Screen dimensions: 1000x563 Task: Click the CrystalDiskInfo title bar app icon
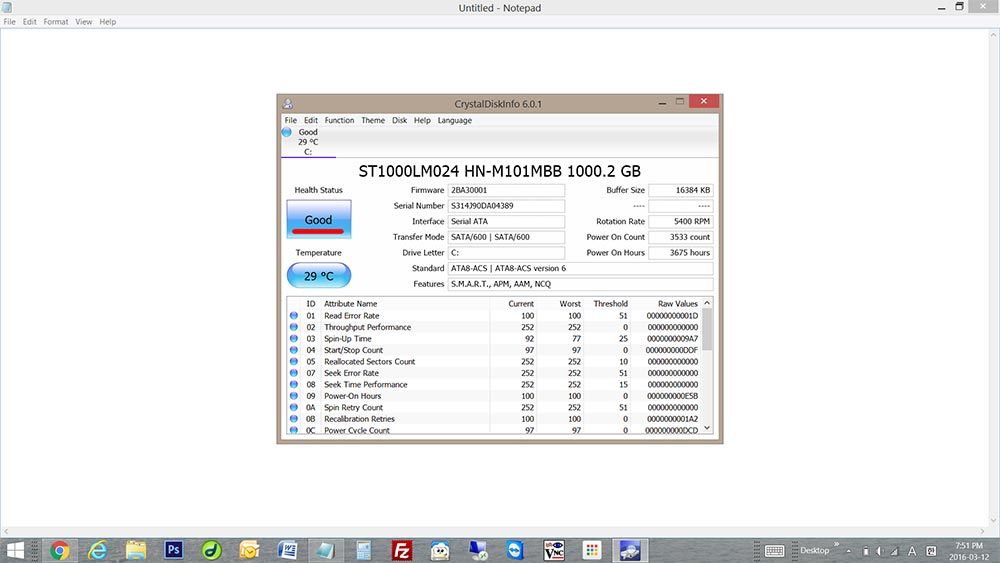pyautogui.click(x=288, y=103)
